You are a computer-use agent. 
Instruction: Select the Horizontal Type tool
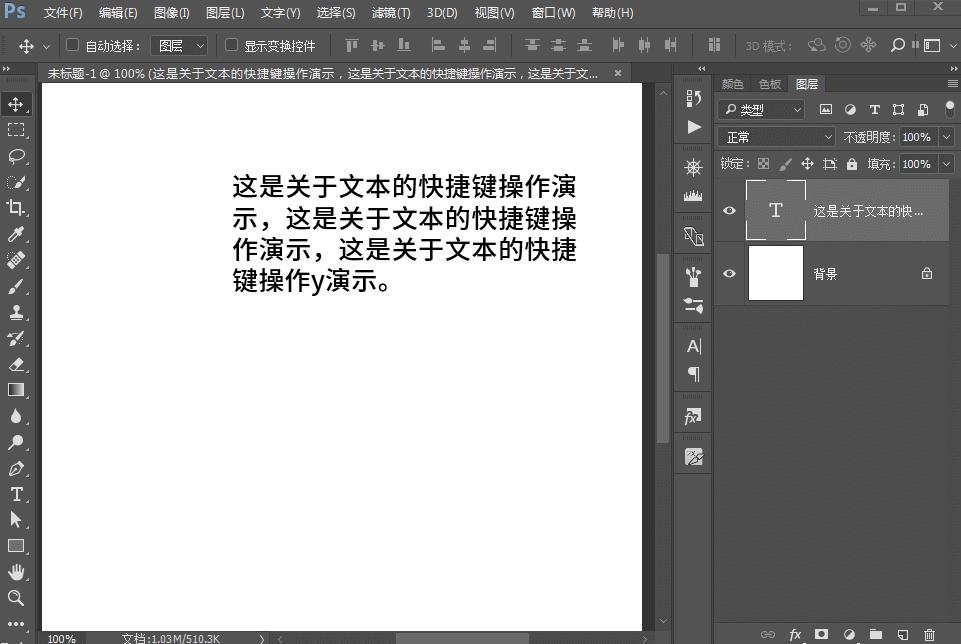pos(16,494)
